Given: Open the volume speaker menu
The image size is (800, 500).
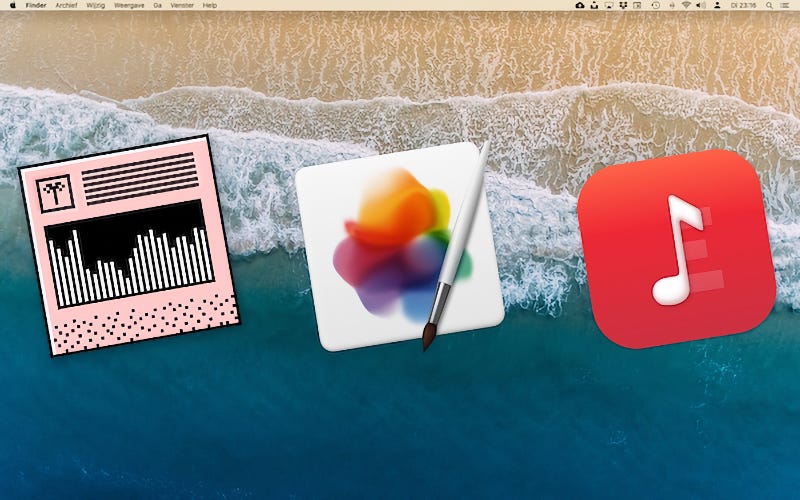Looking at the screenshot, I should [701, 5].
